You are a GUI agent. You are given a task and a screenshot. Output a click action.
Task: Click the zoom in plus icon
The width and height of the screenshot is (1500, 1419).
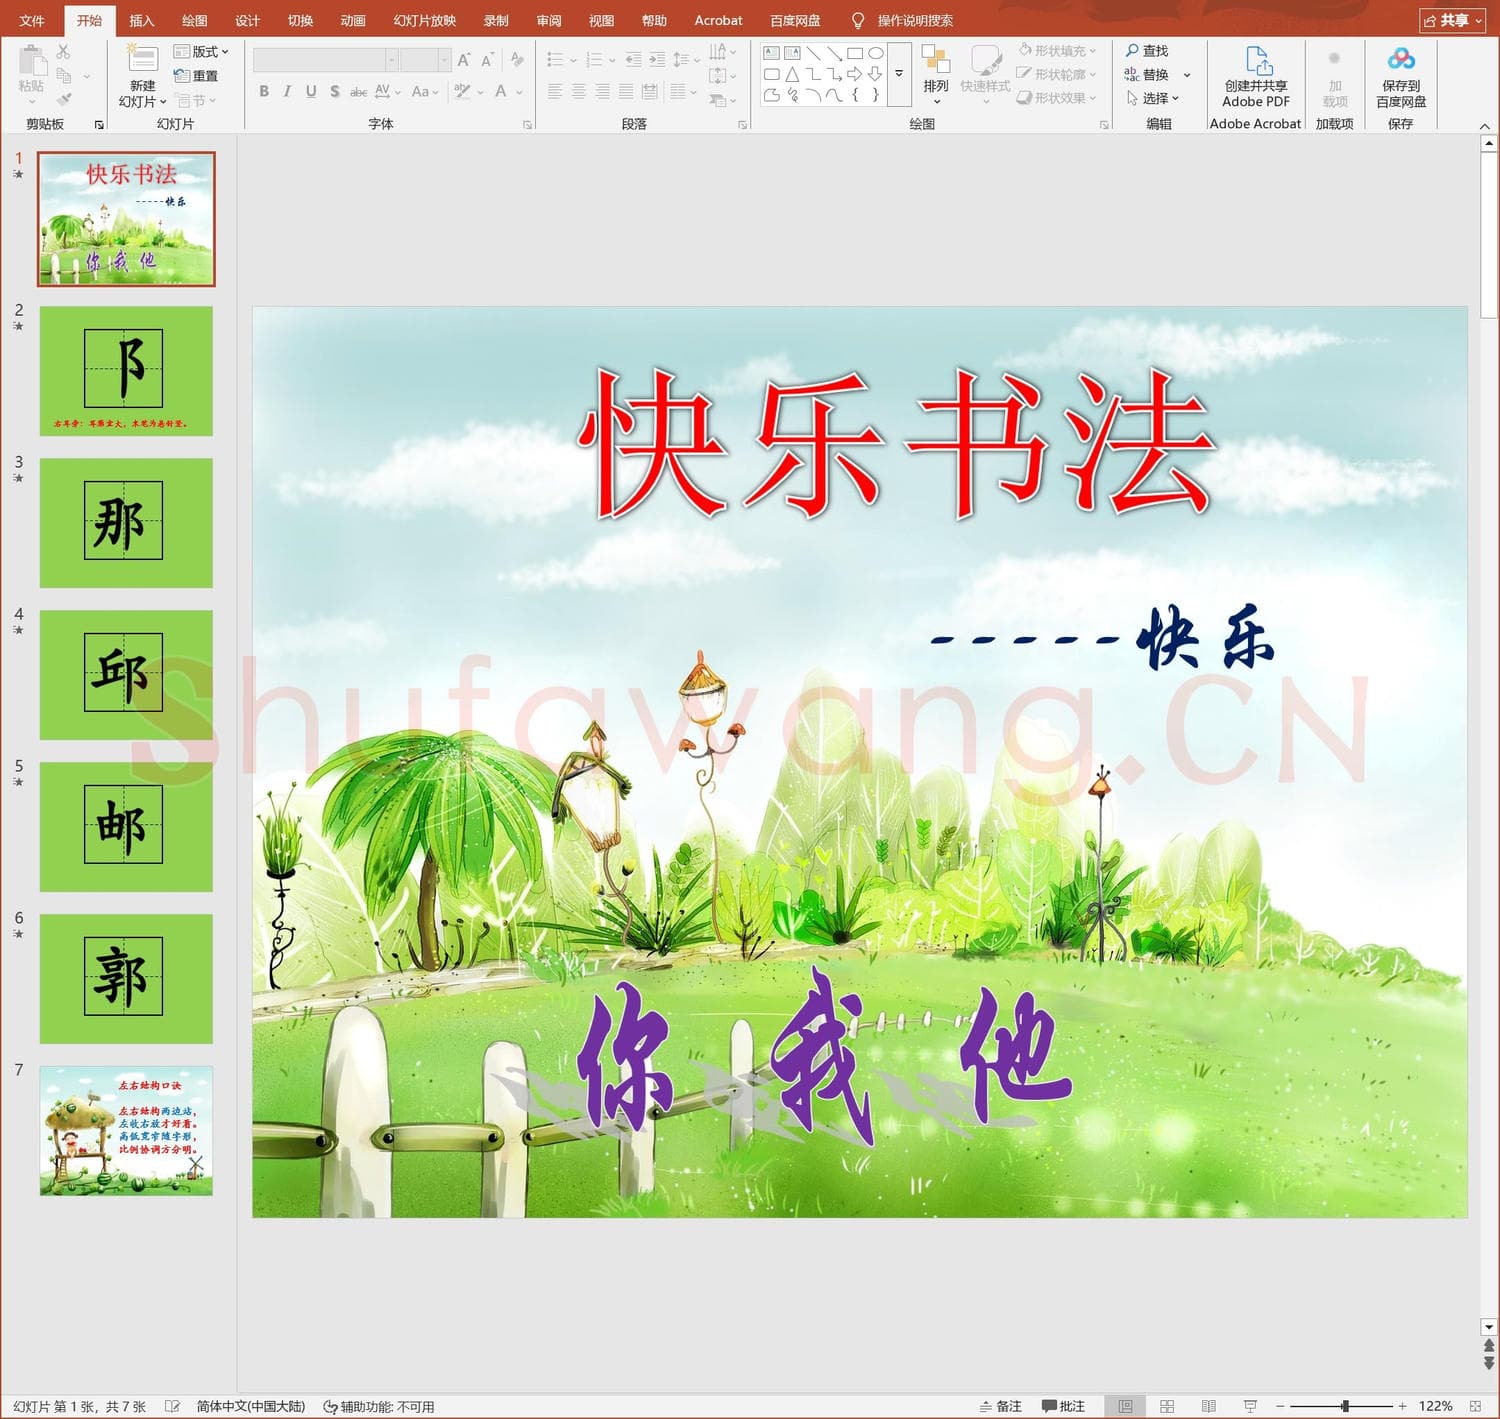tap(1402, 1406)
